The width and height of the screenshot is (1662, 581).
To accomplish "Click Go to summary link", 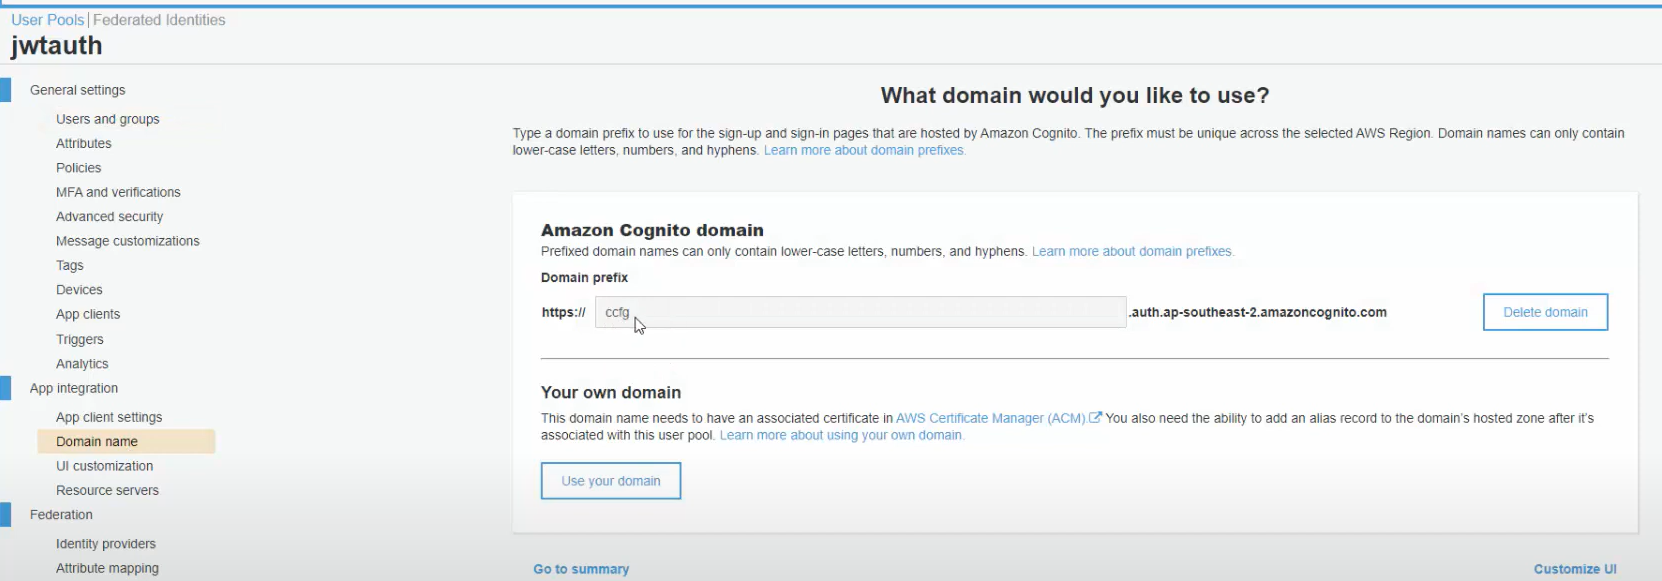I will [x=581, y=569].
